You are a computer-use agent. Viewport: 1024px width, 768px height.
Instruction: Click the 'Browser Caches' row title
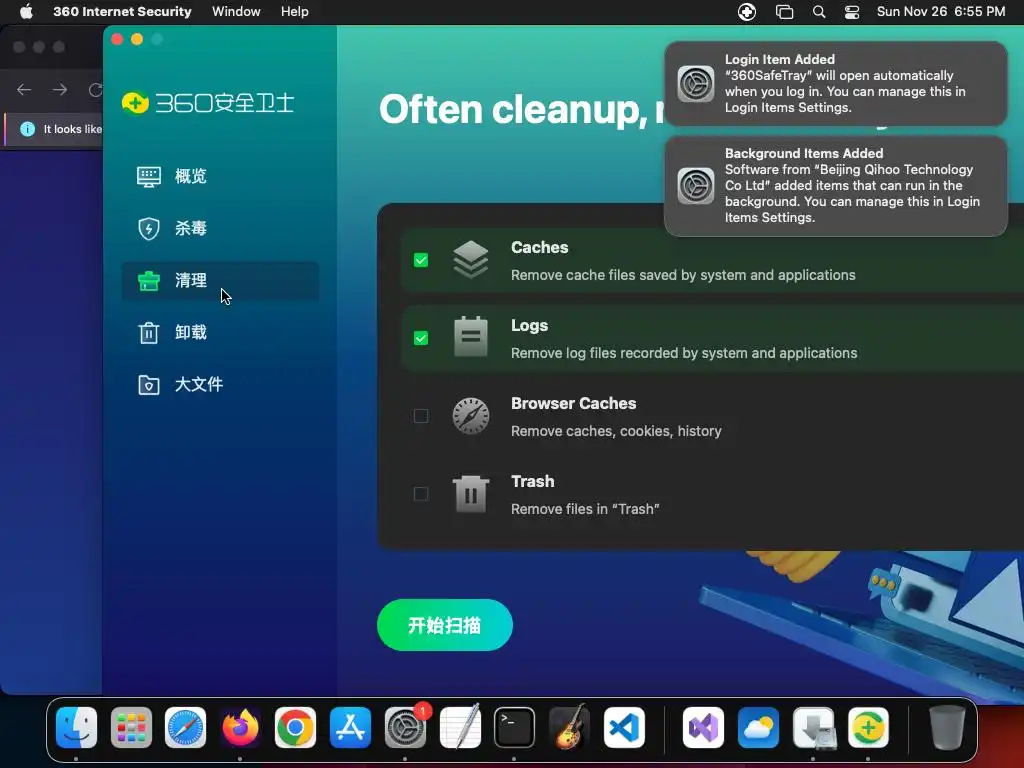pos(573,404)
